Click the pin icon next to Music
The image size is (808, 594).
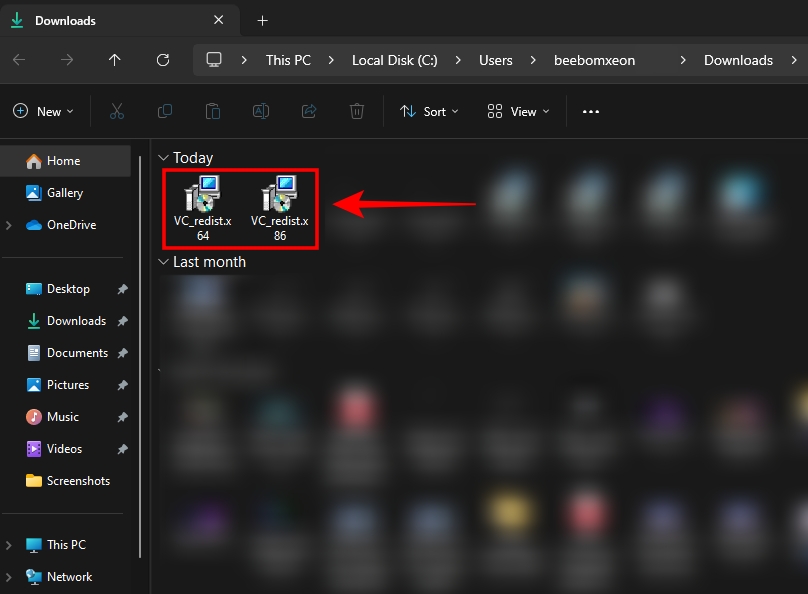click(x=122, y=417)
